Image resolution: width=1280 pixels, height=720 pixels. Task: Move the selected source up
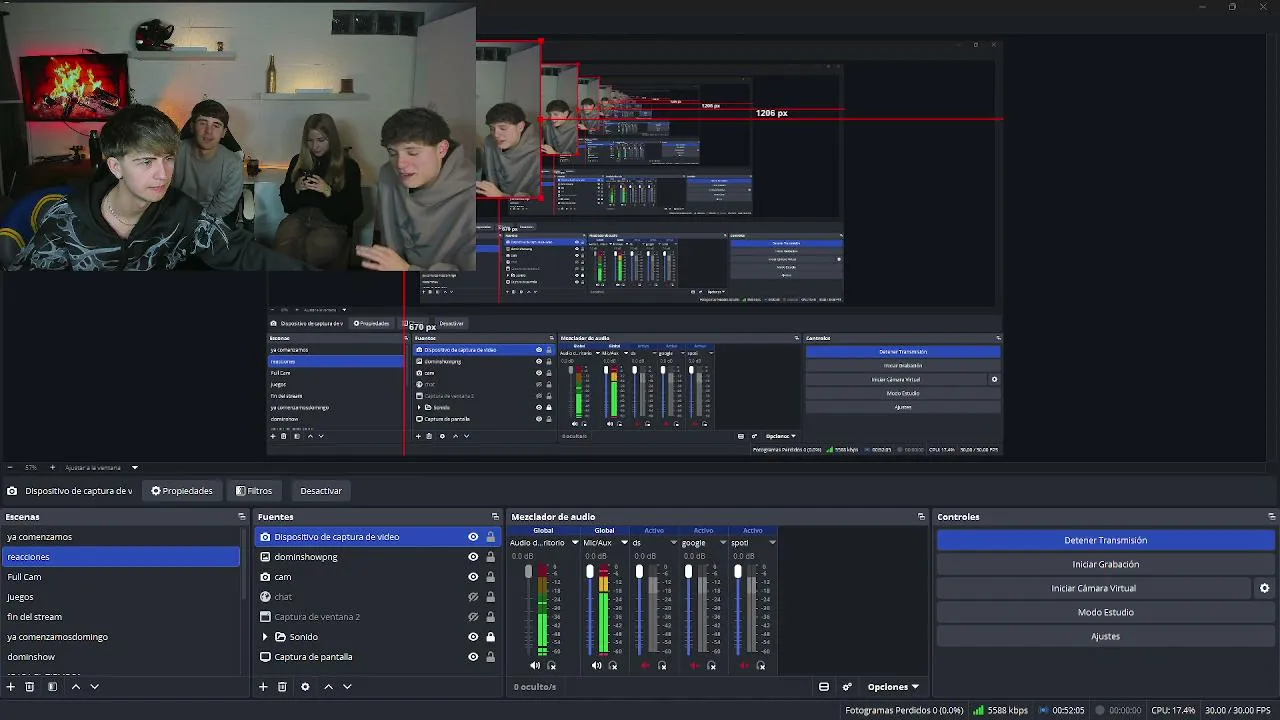pos(328,687)
